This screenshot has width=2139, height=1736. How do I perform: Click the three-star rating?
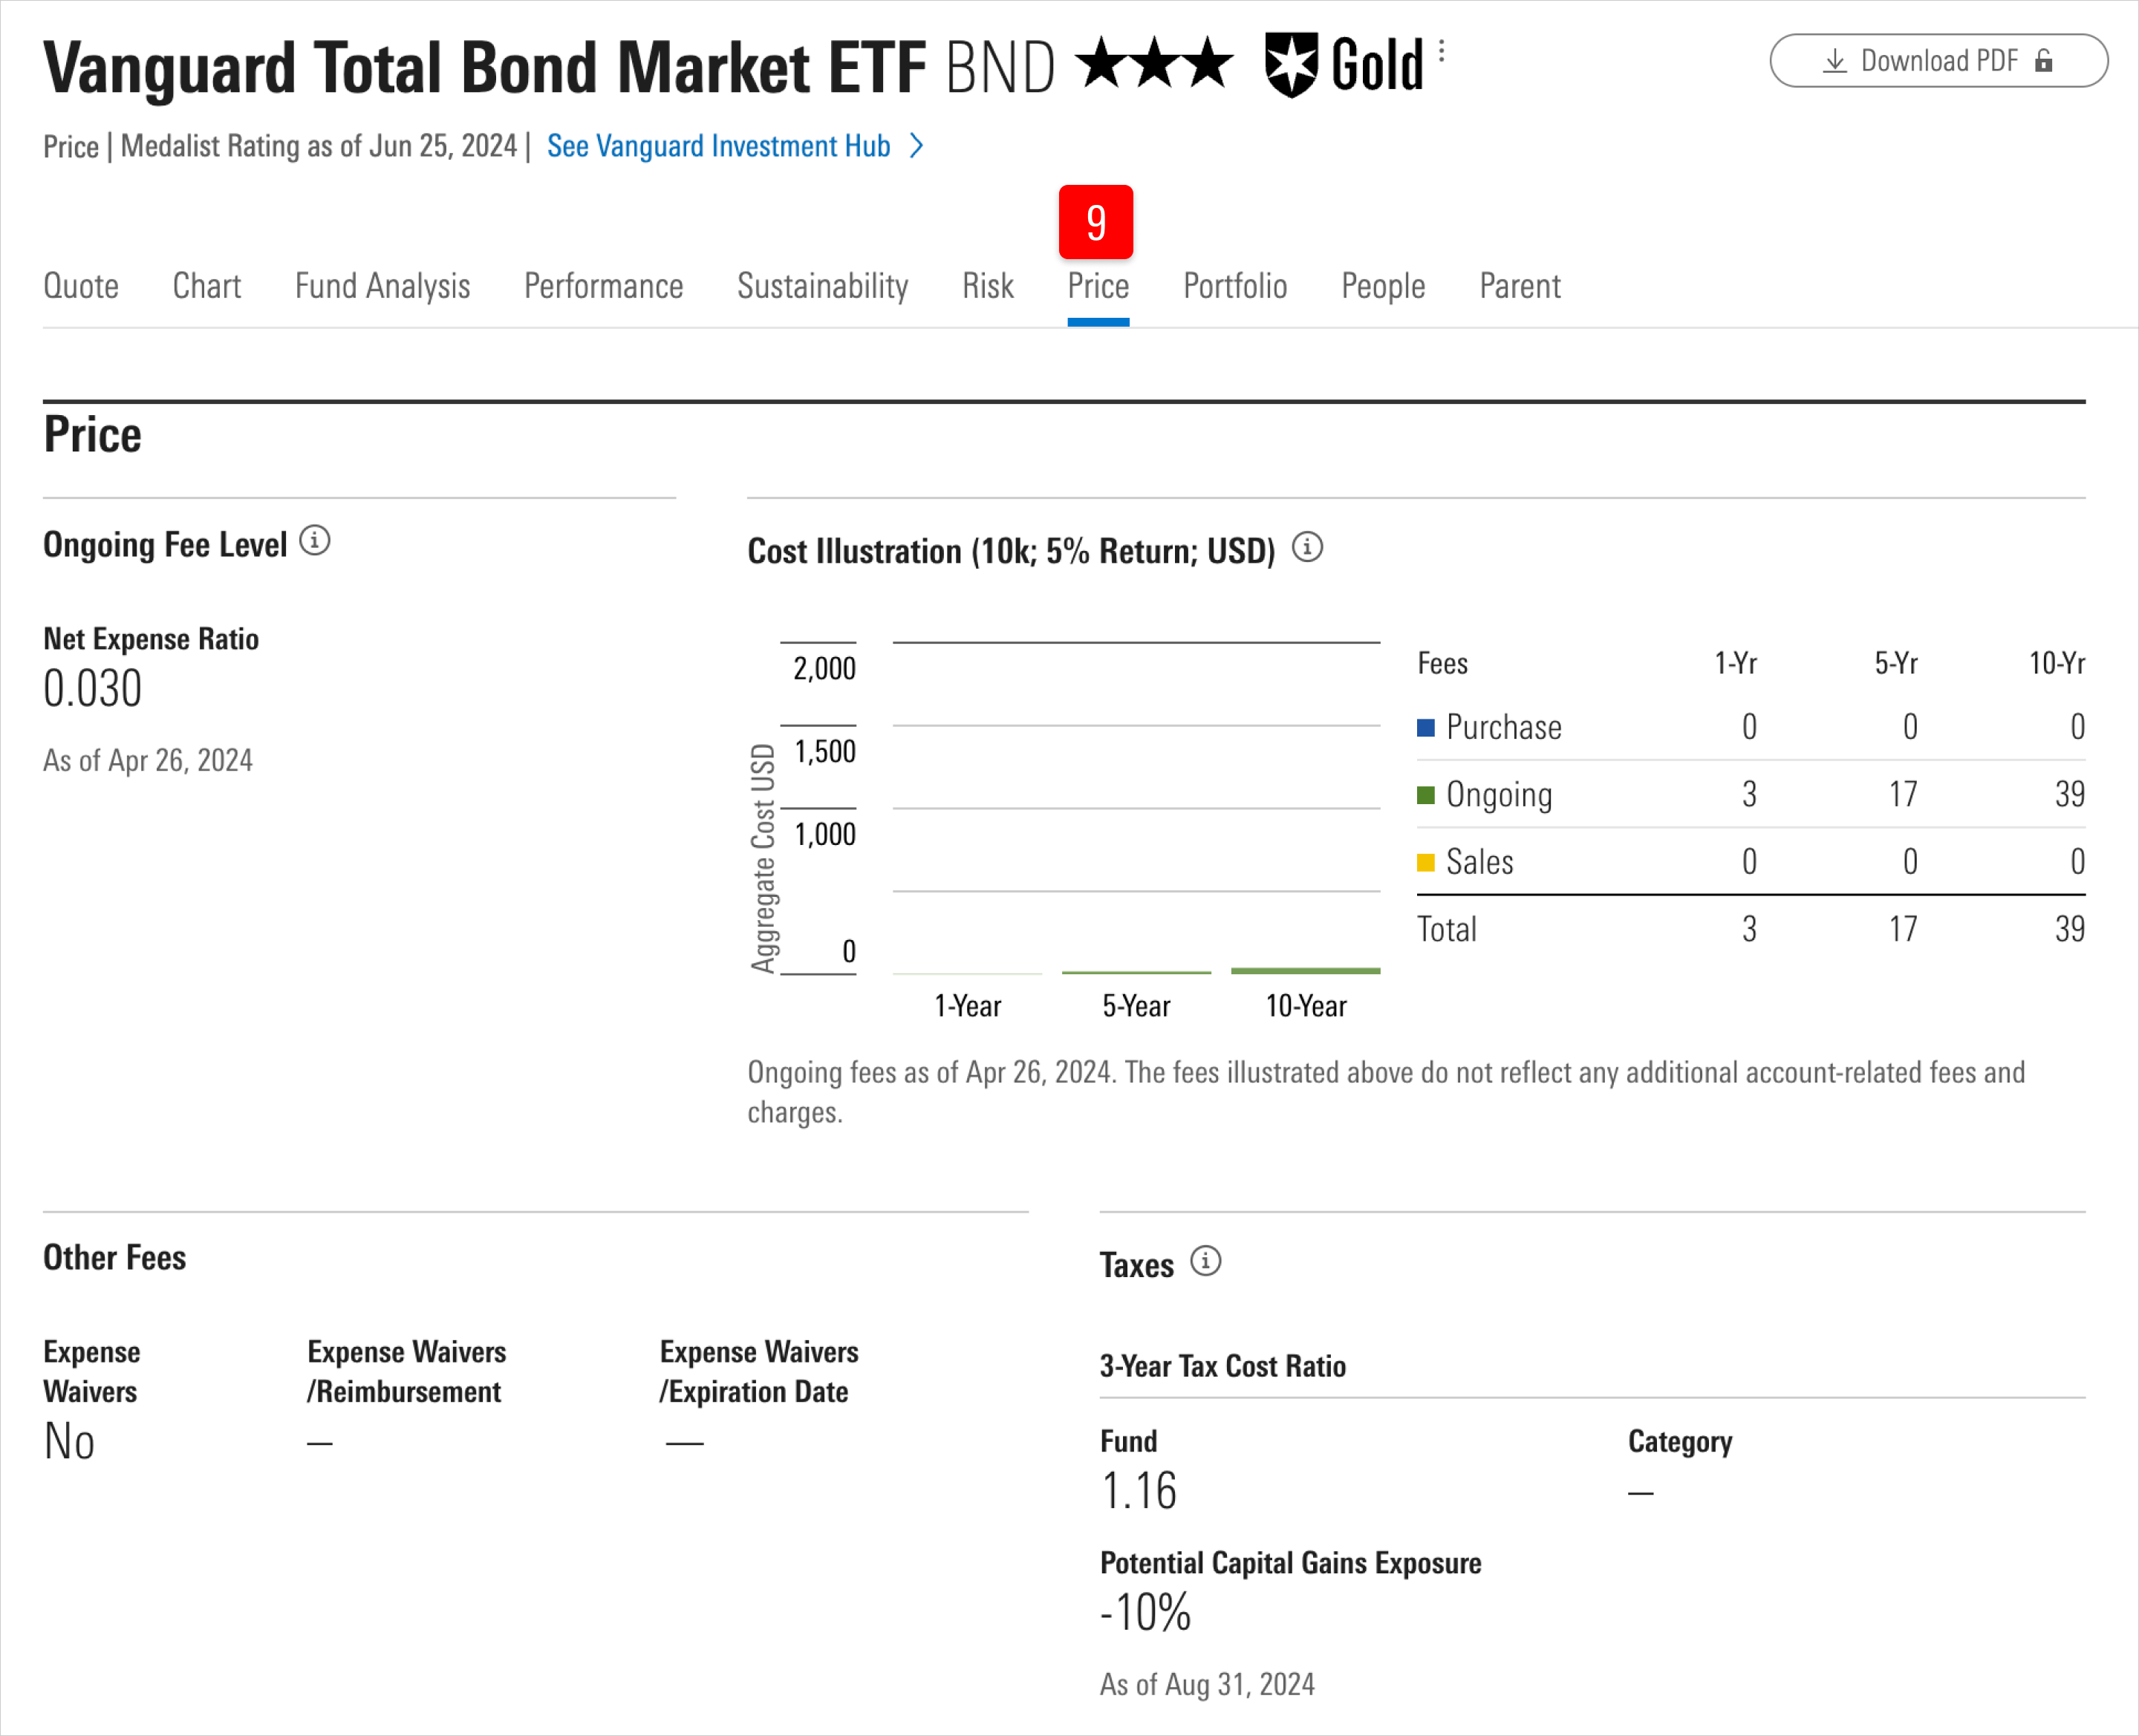coord(1155,64)
